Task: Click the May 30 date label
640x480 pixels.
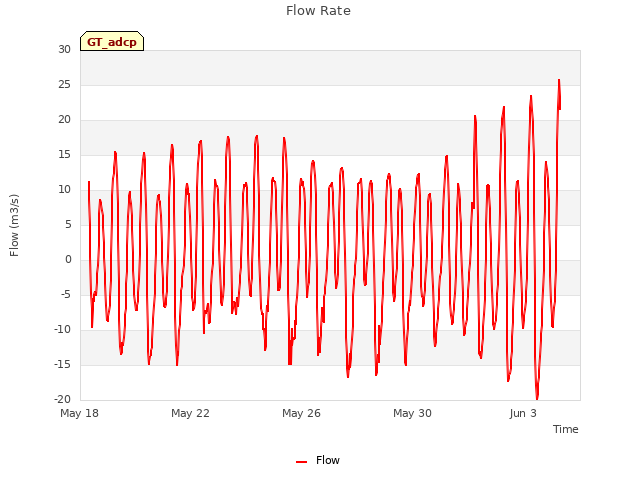Action: [412, 413]
